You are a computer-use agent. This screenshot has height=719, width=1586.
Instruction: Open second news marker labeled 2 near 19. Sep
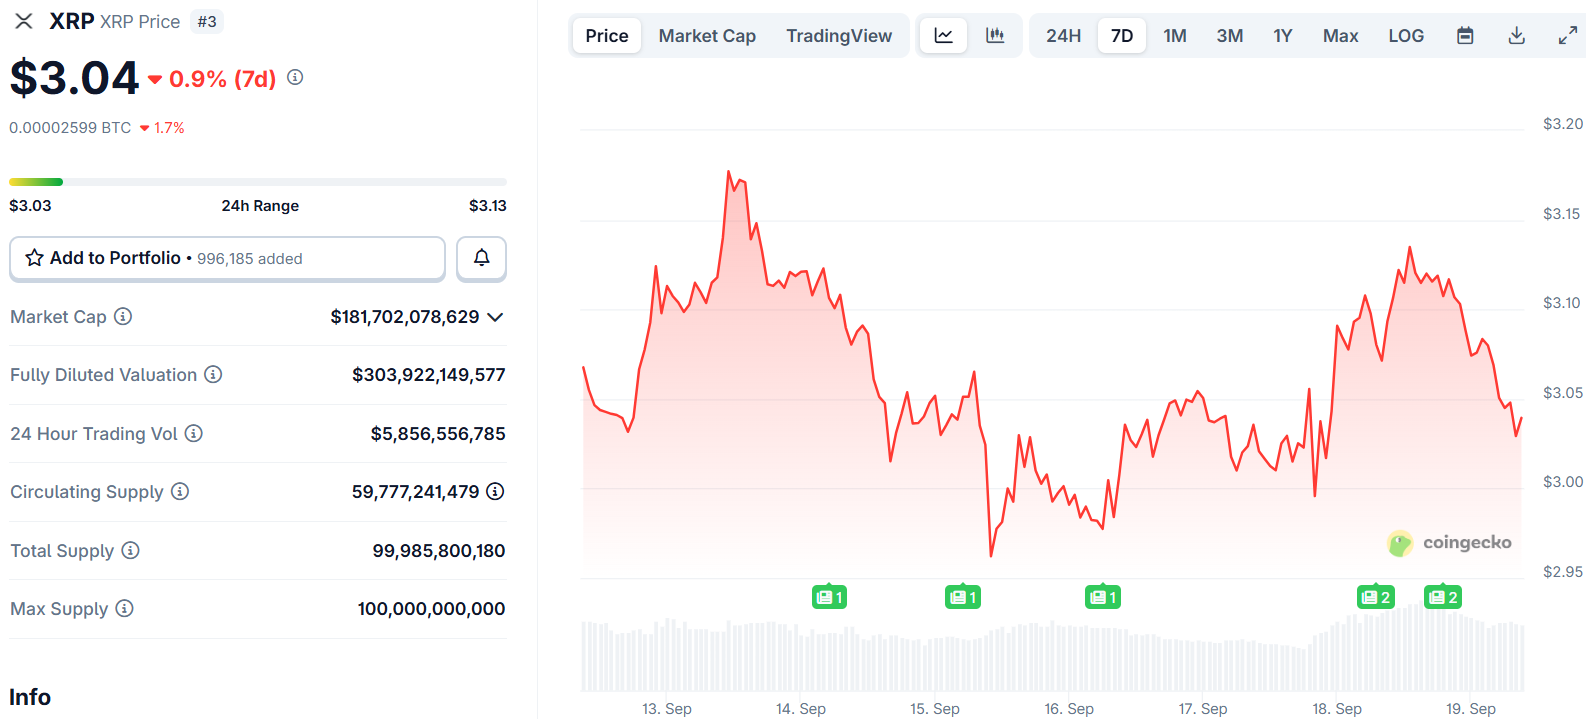point(1443,597)
